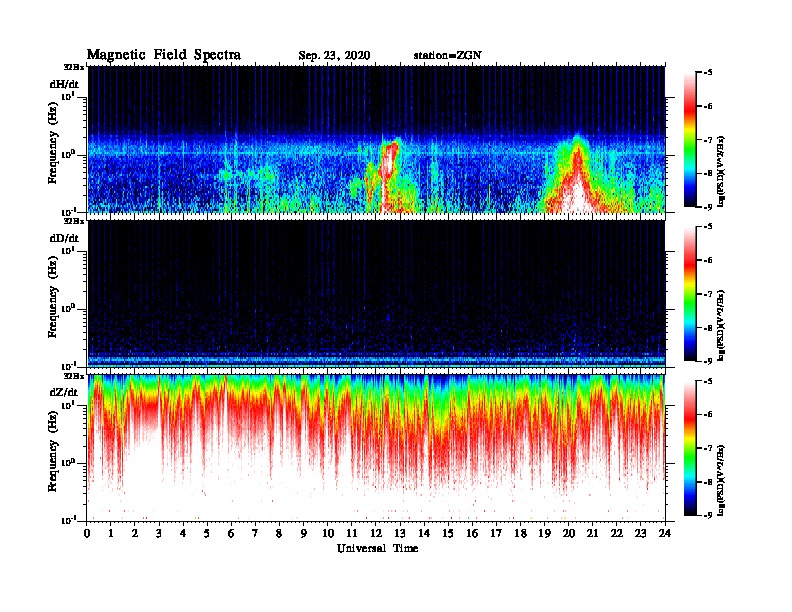Click time axis tick label "4"
The image size is (792, 612).
pyautogui.click(x=183, y=534)
